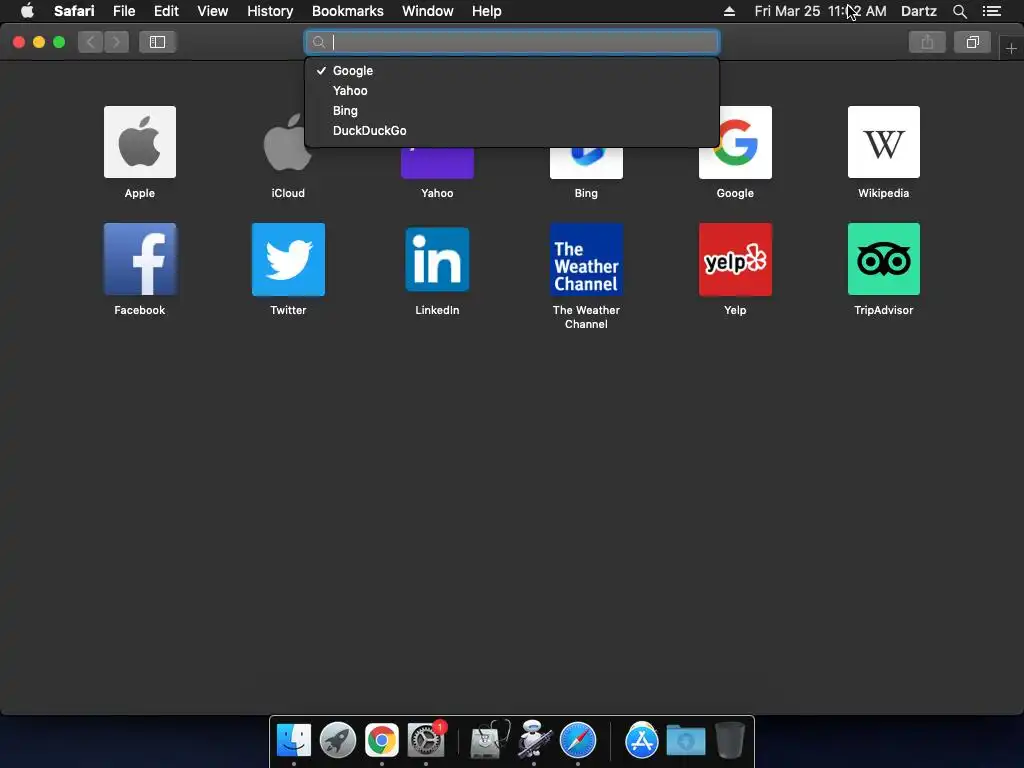Open Downloads folder in the Dock
Image resolution: width=1024 pixels, height=768 pixels.
point(686,741)
